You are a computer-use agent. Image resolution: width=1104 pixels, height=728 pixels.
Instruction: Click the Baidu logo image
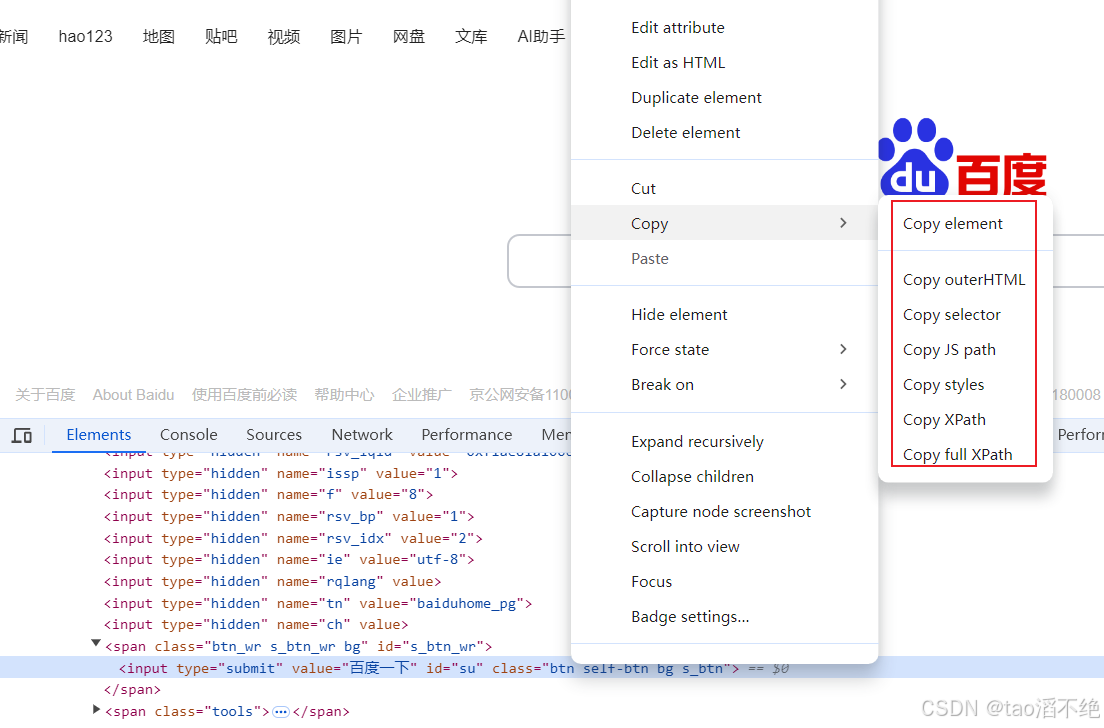tap(963, 156)
